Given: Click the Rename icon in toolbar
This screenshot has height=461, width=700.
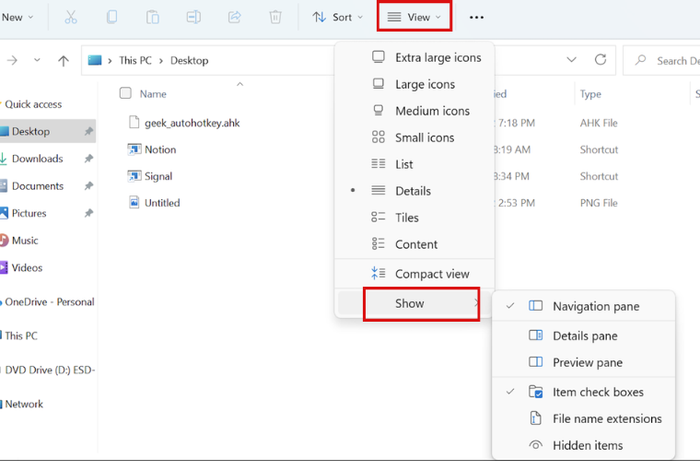Looking at the screenshot, I should pos(194,17).
